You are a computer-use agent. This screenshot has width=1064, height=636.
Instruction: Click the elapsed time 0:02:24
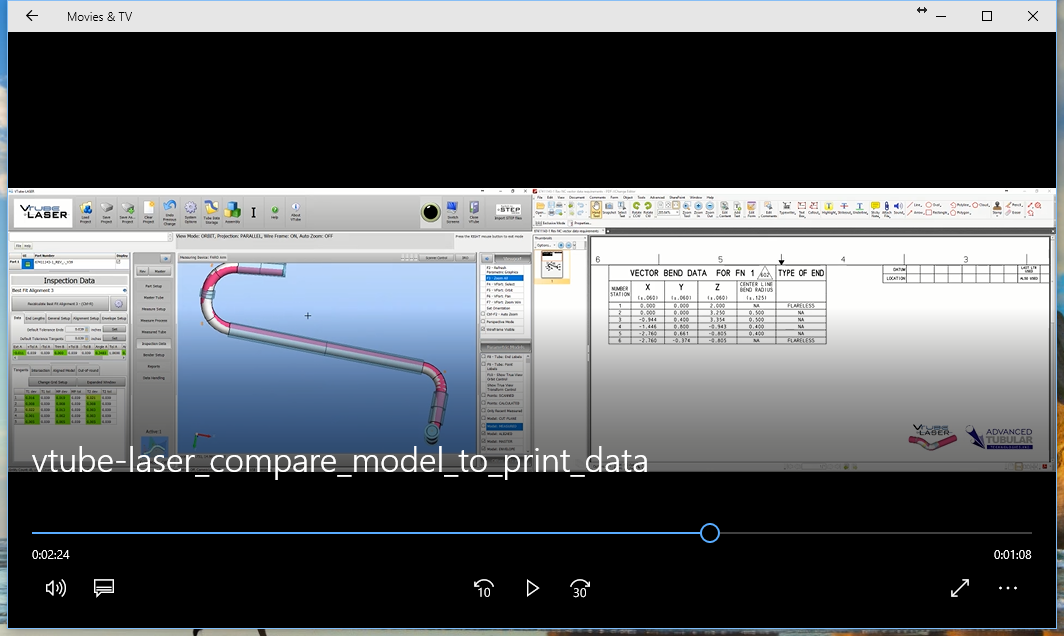click(x=51, y=555)
